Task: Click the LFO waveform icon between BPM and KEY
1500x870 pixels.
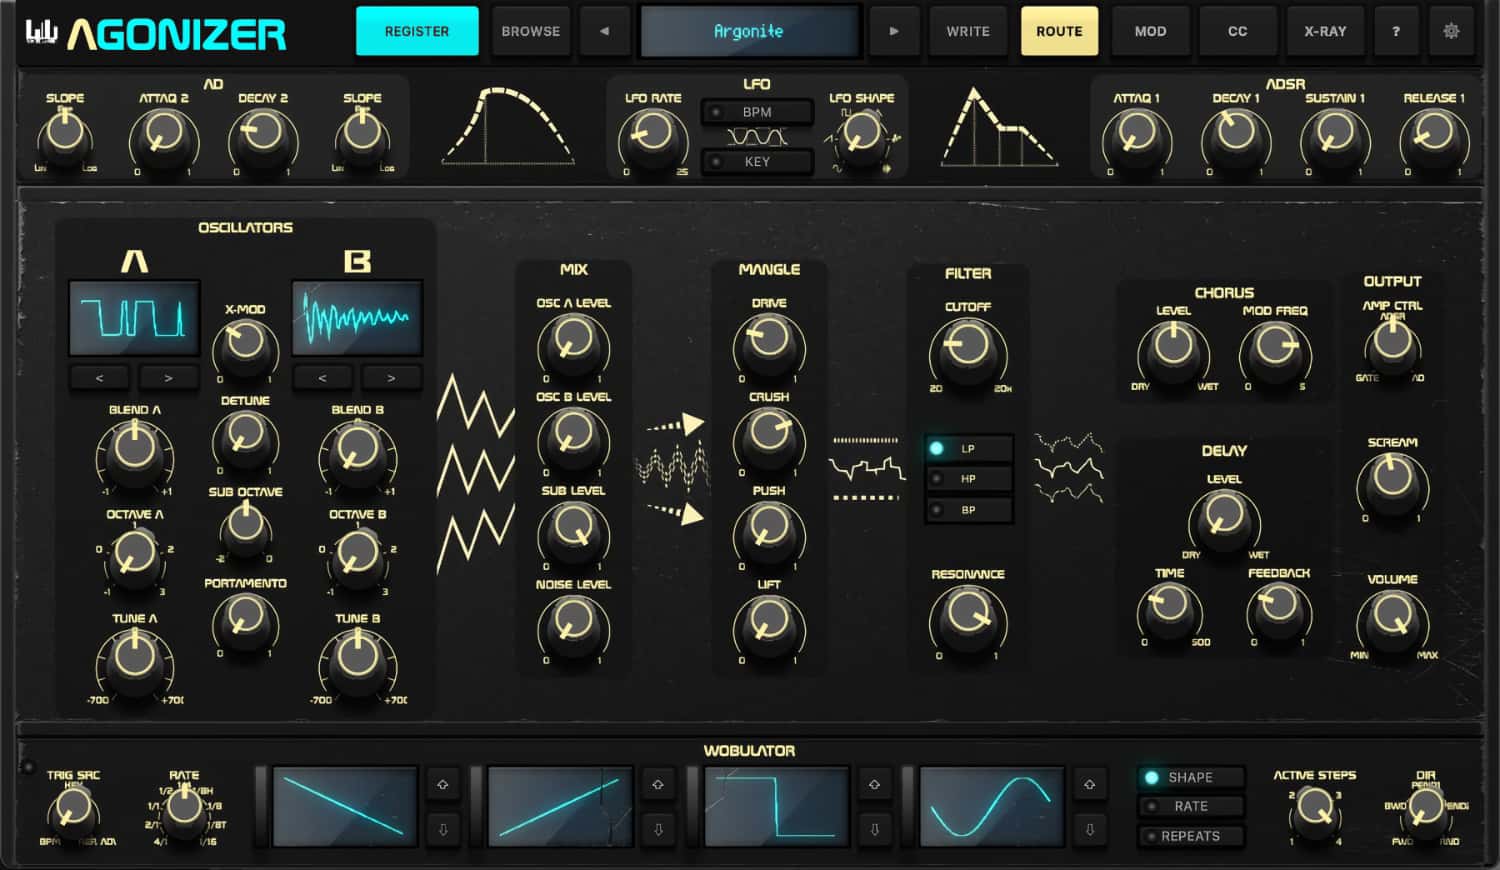Action: (757, 137)
